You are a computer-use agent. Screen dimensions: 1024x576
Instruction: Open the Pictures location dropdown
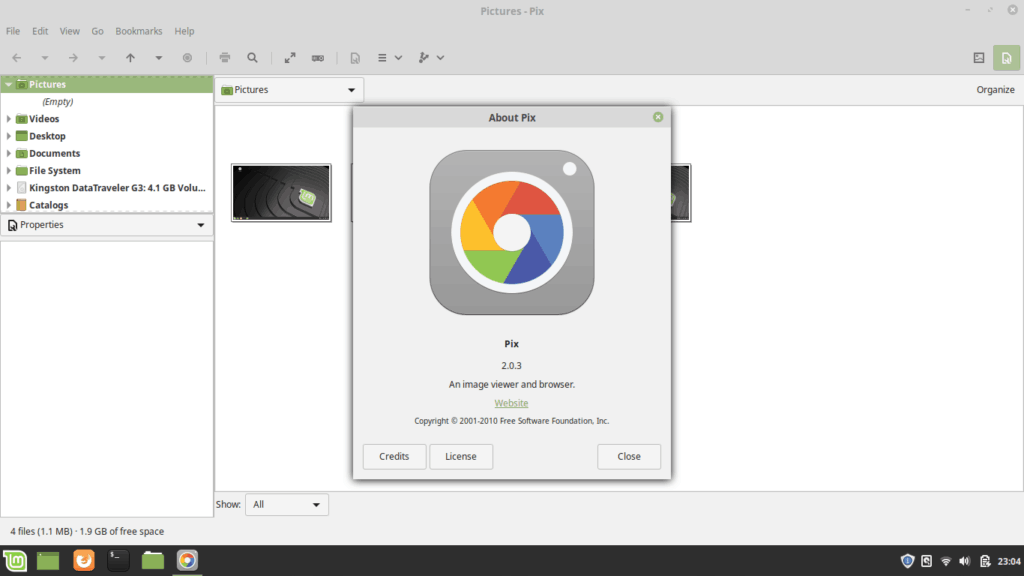click(289, 89)
